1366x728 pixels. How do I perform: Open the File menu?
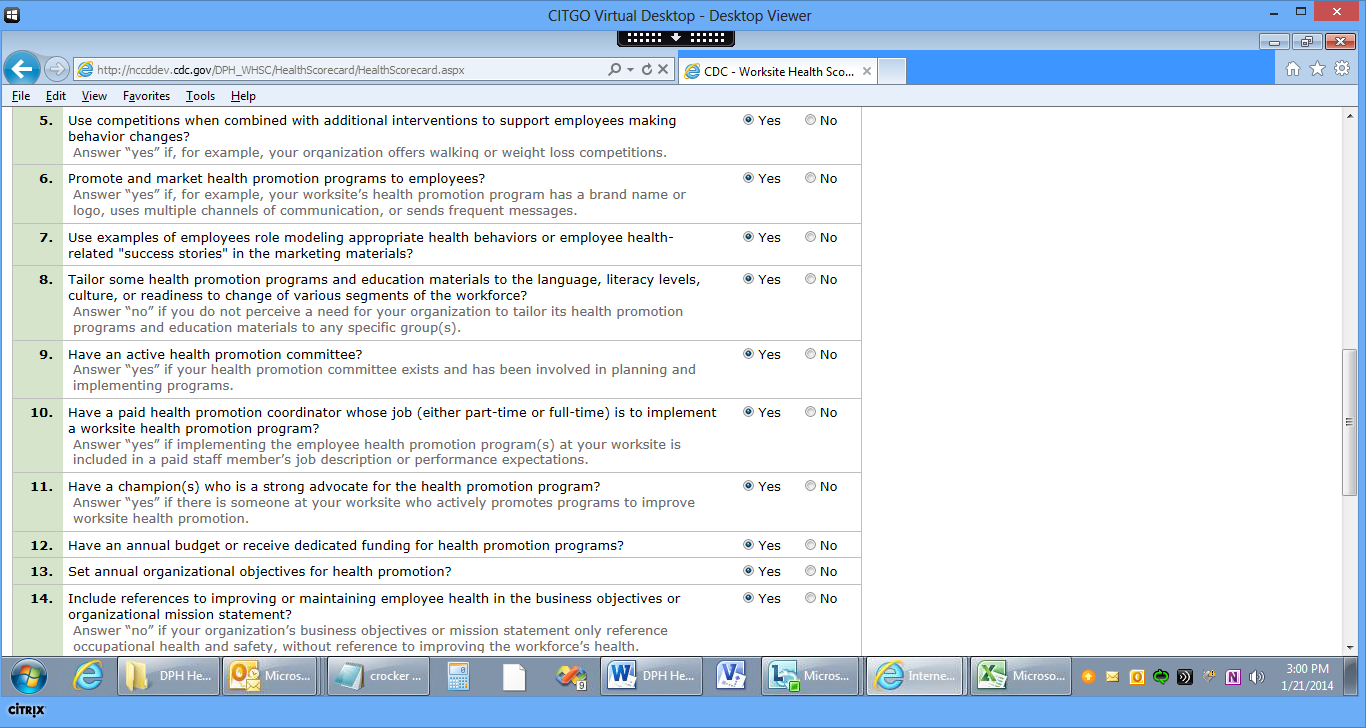point(21,96)
